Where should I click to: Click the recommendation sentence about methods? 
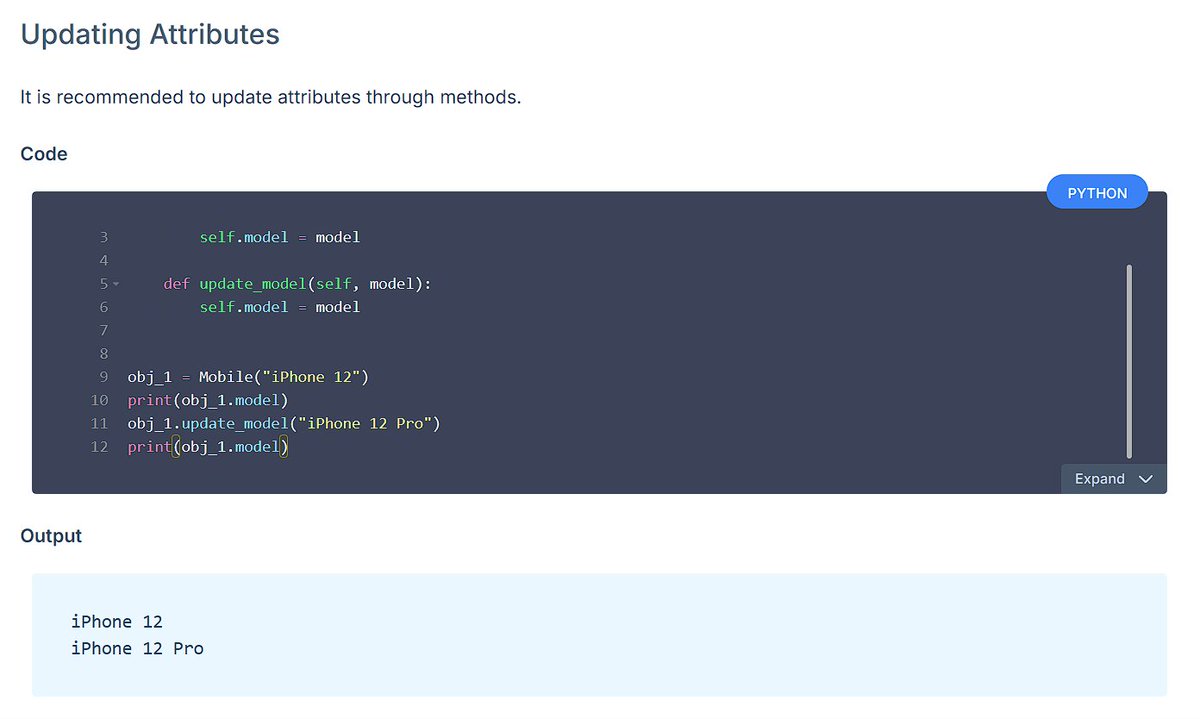pyautogui.click(x=271, y=98)
